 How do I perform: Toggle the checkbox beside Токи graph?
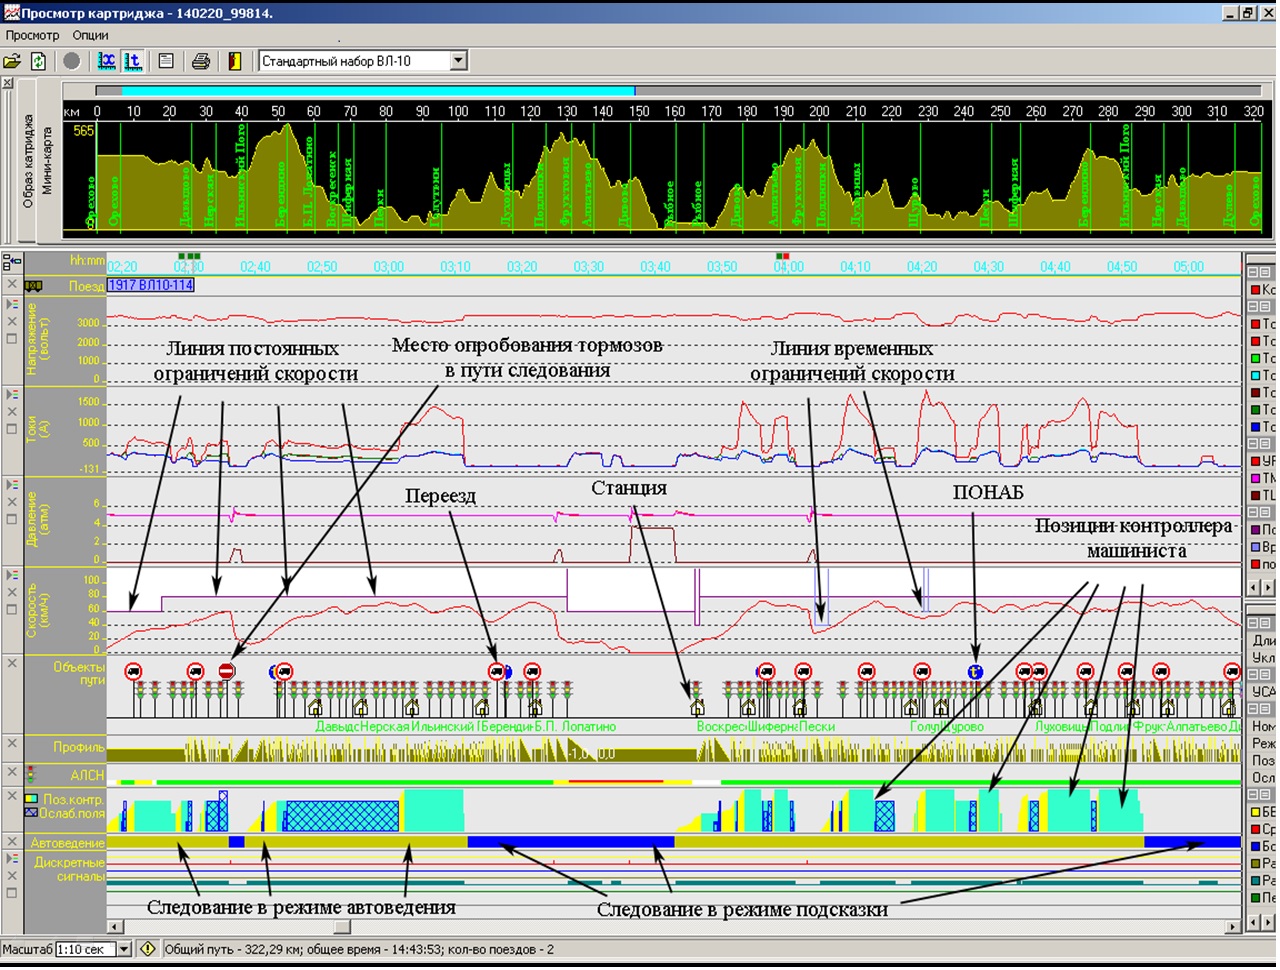tap(12, 429)
